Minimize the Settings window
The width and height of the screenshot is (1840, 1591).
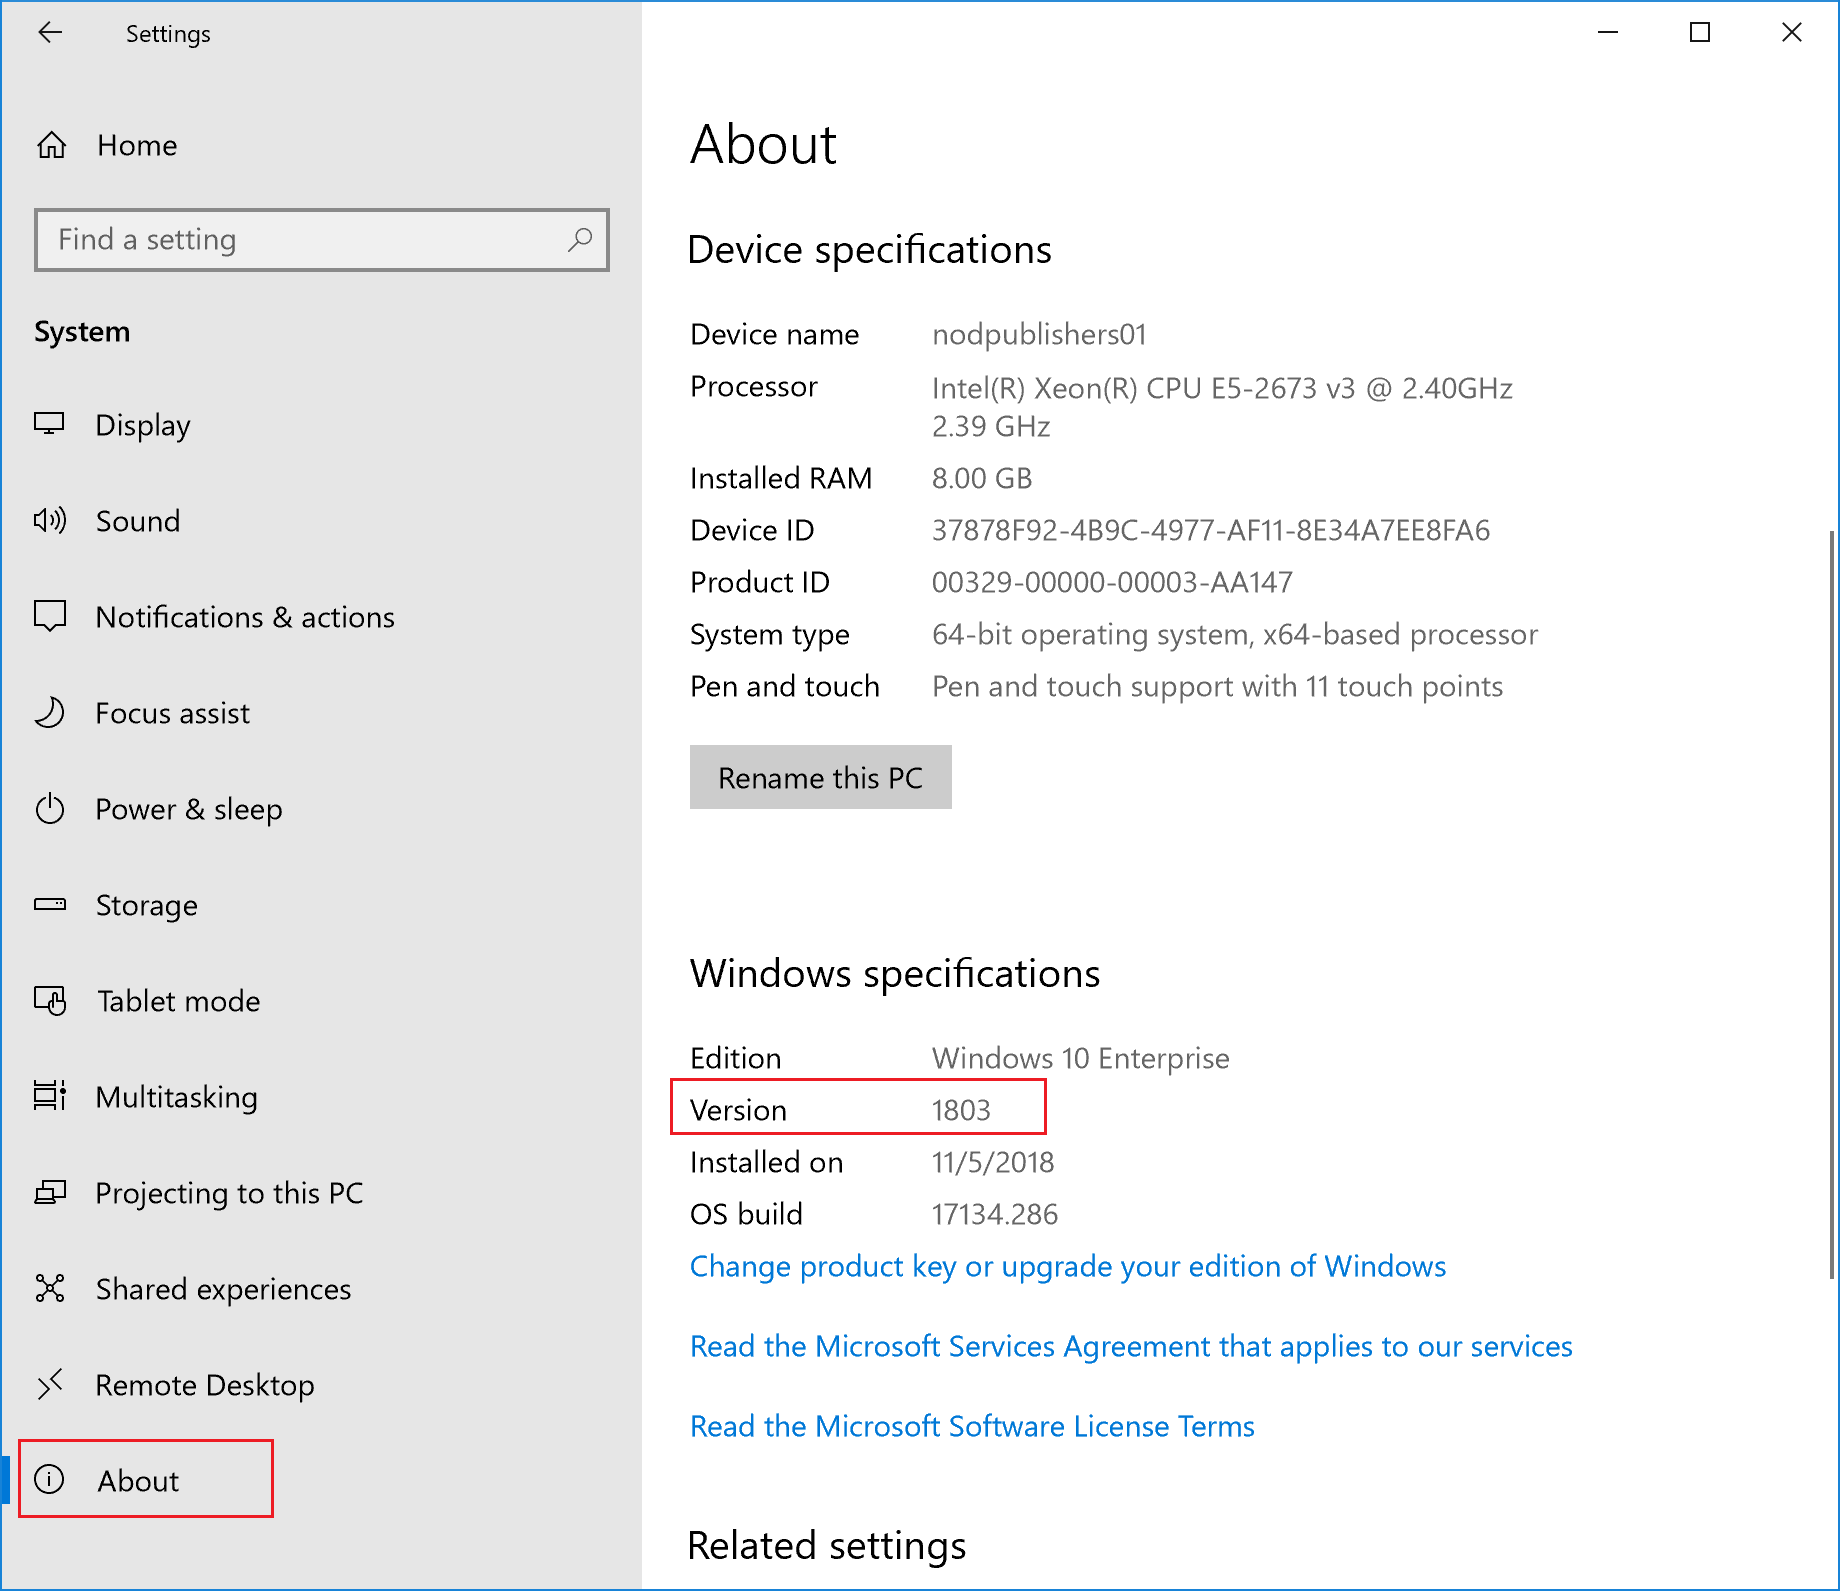(x=1608, y=33)
